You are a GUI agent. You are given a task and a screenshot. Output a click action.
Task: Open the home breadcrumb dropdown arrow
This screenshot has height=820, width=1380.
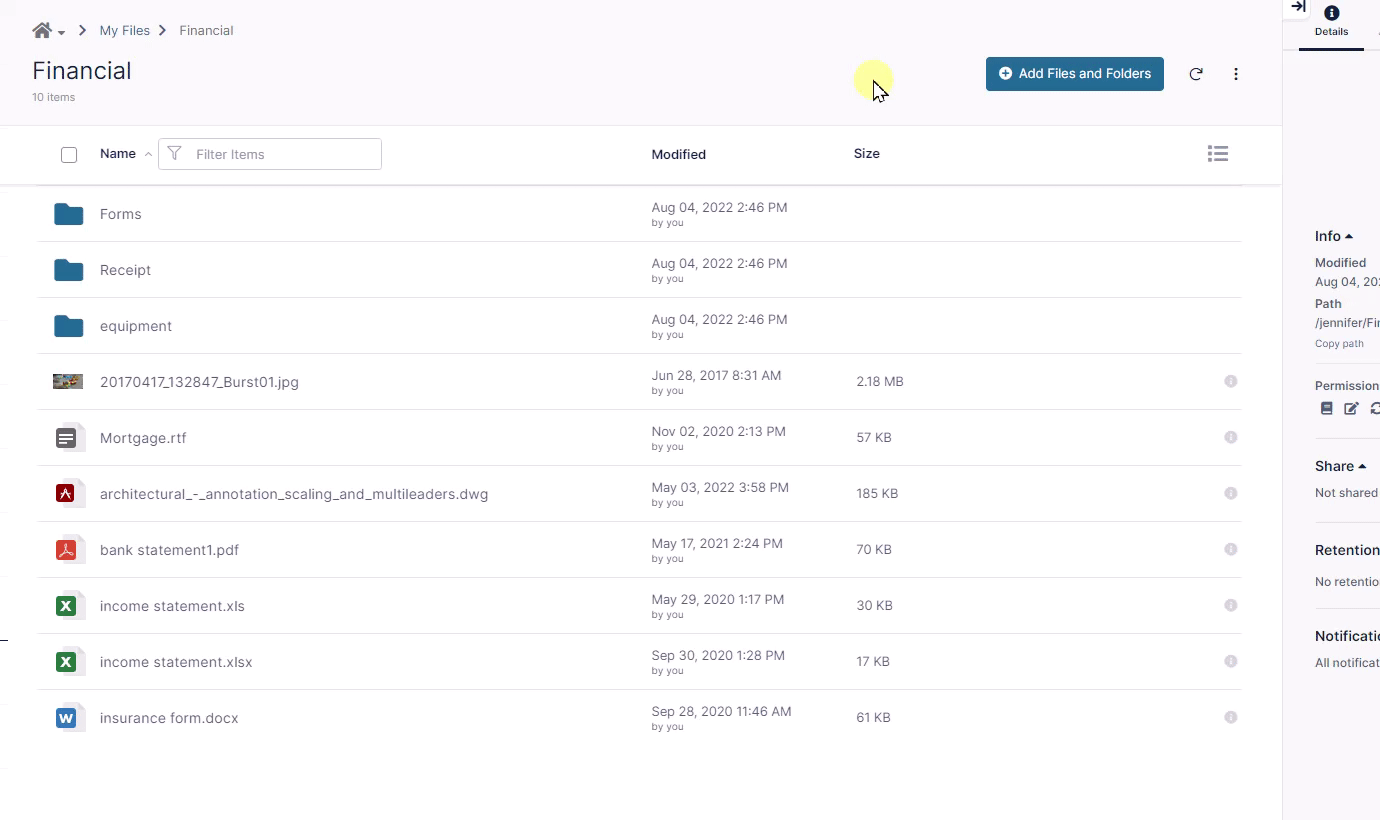click(x=62, y=33)
